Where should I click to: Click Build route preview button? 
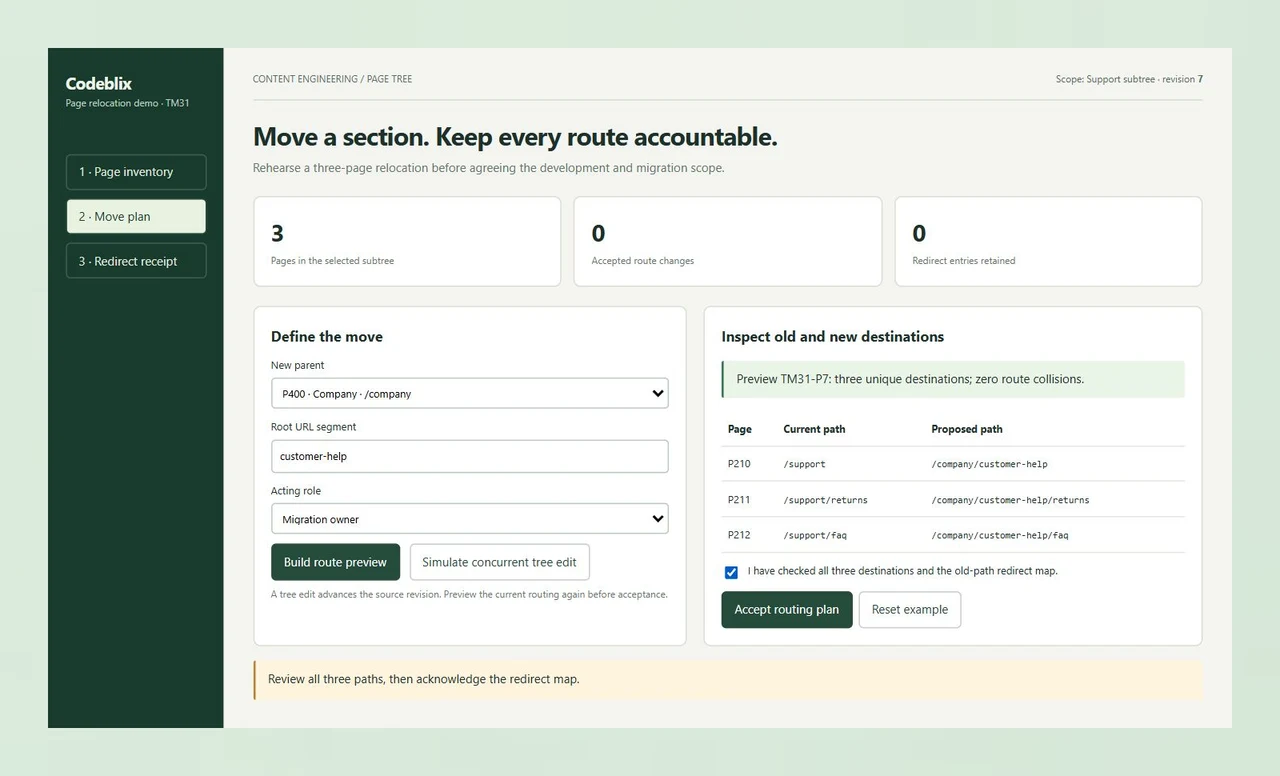335,562
